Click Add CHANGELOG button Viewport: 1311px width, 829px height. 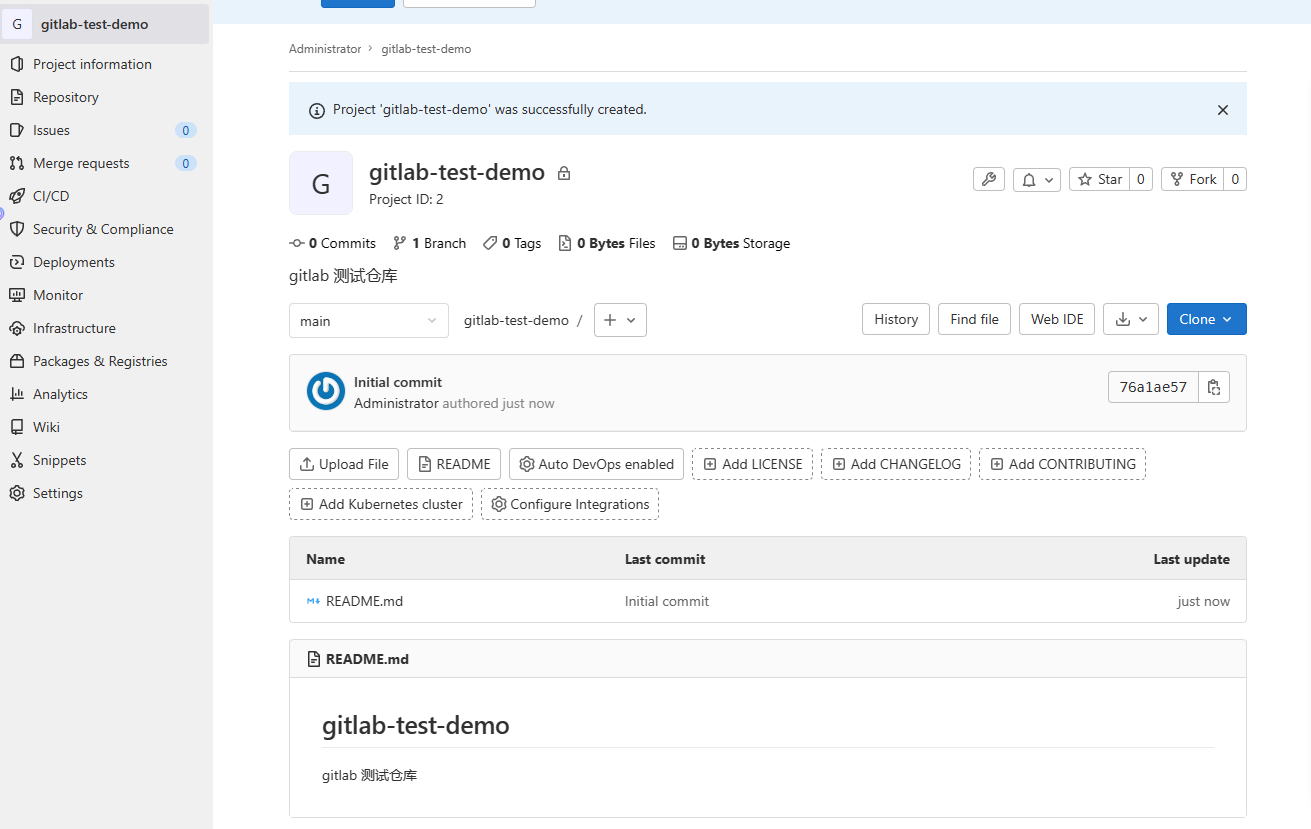(896, 464)
